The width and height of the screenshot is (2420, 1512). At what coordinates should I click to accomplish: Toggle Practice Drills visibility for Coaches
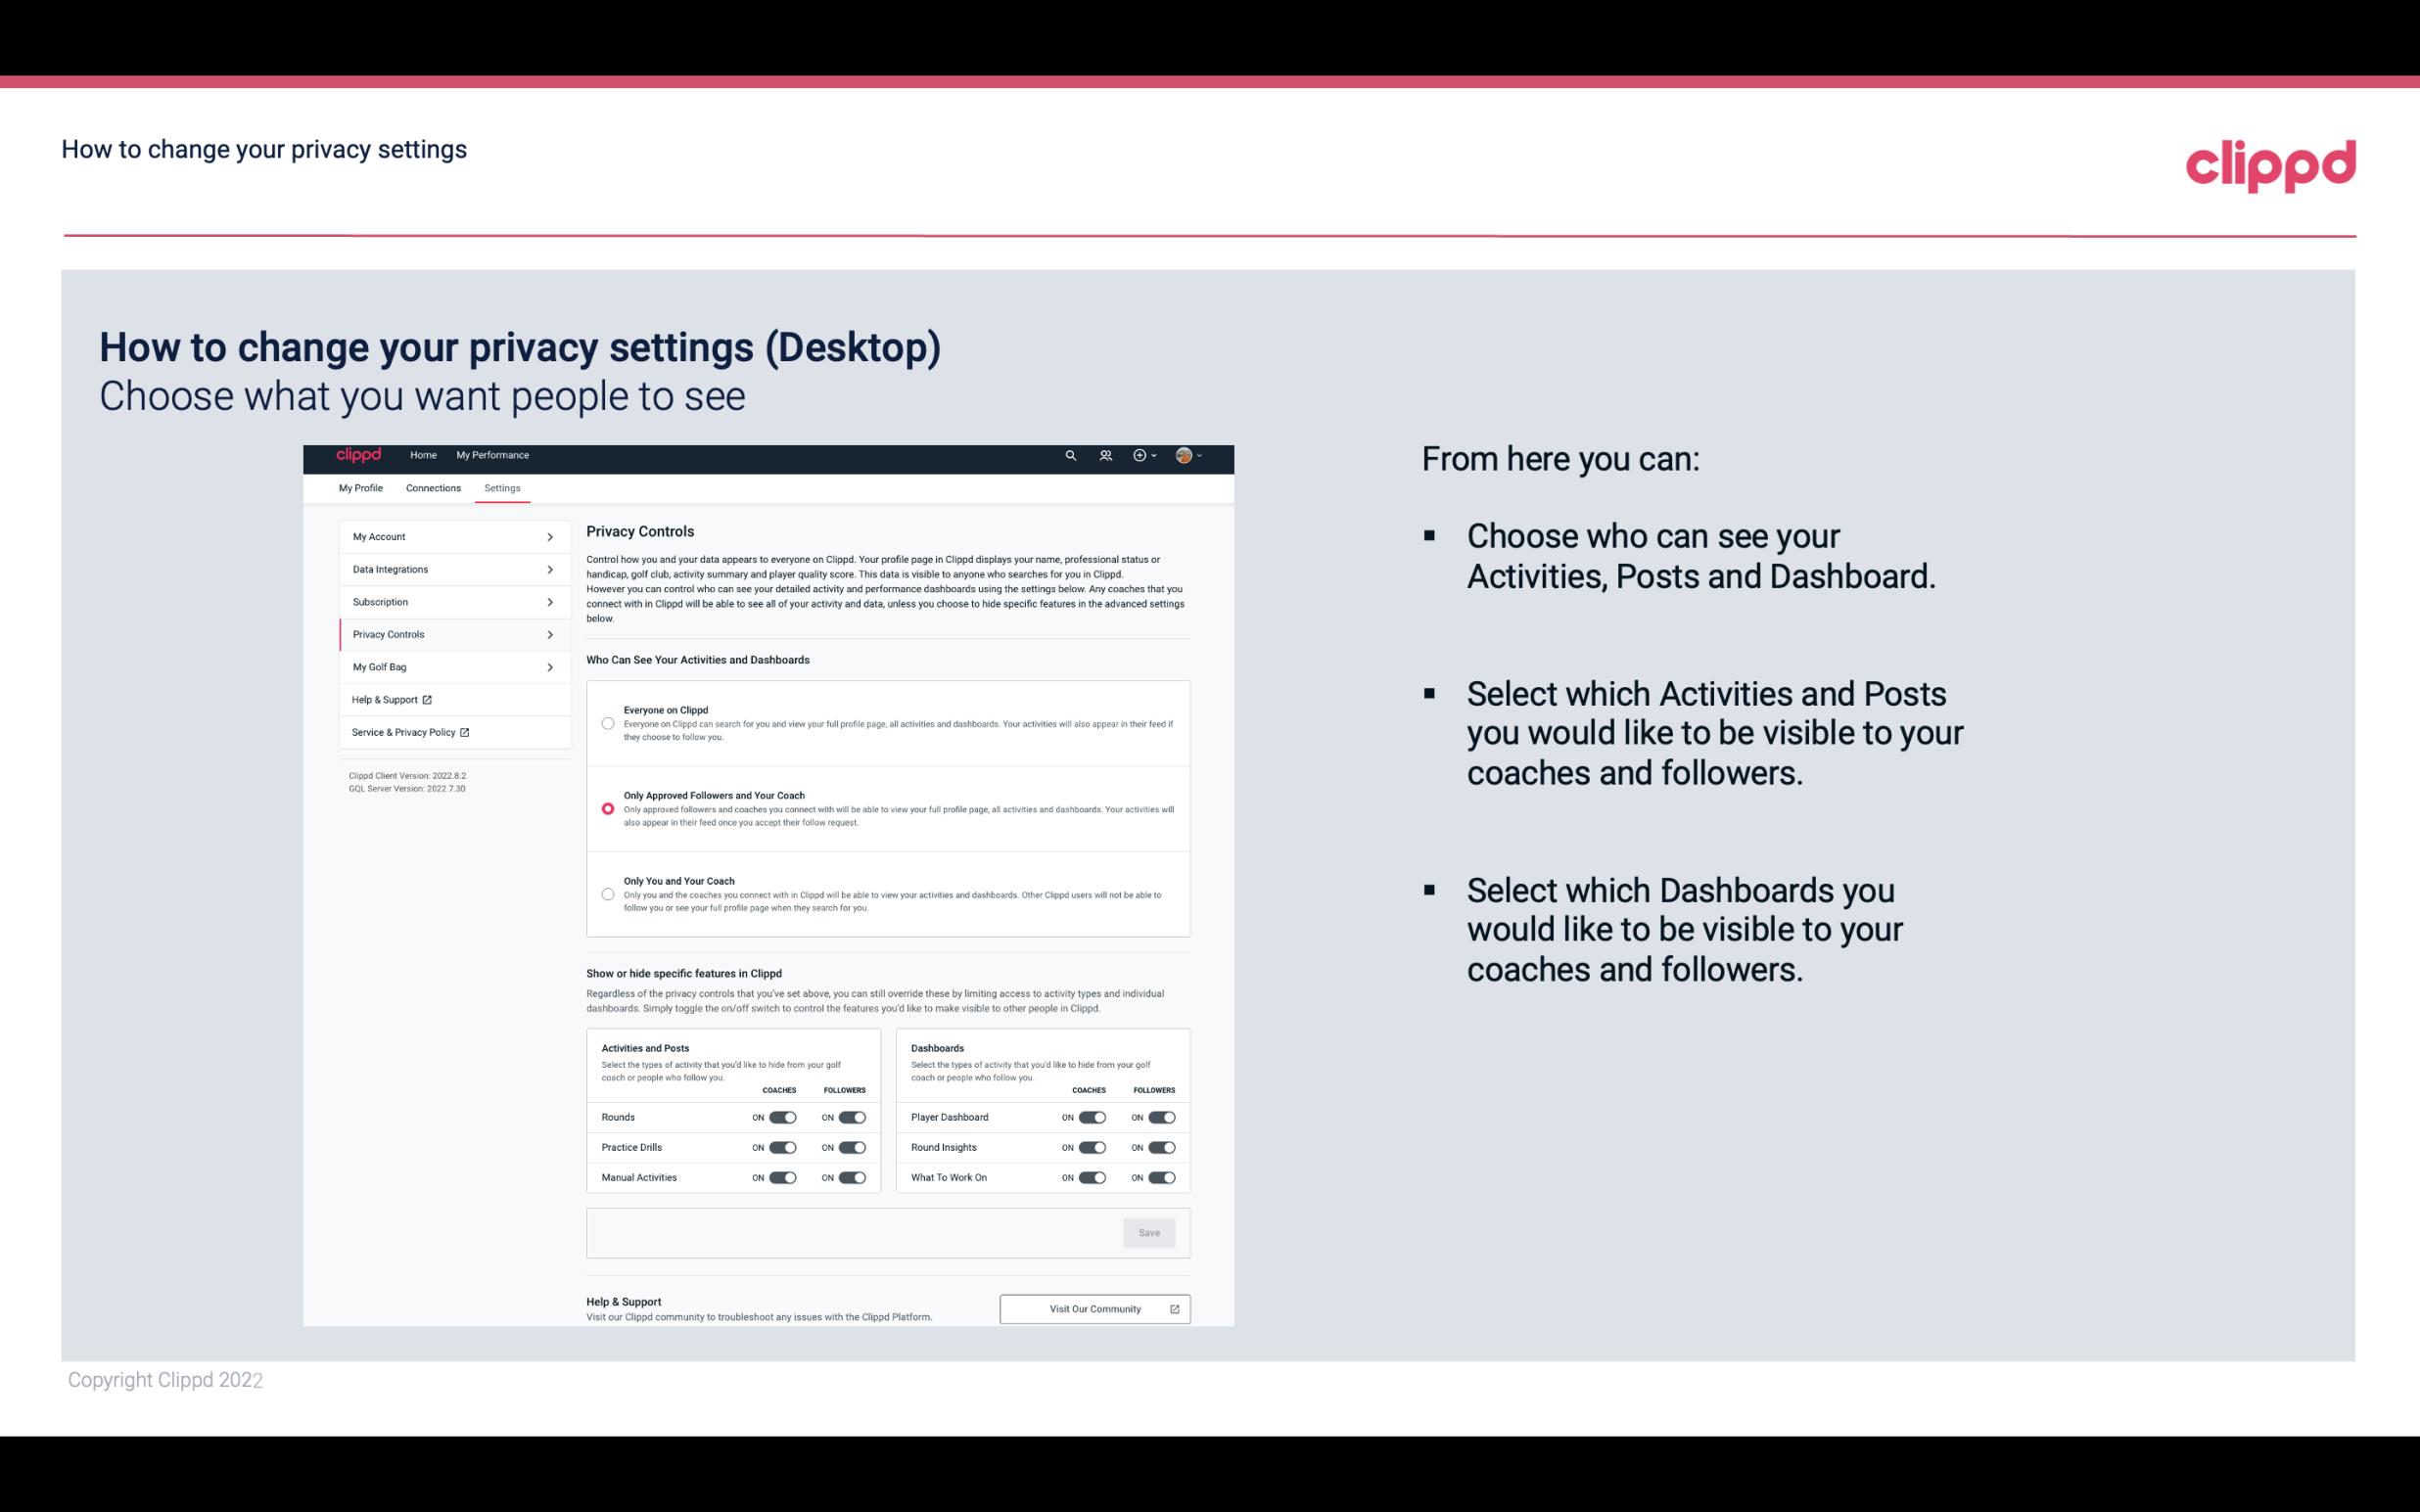[780, 1148]
